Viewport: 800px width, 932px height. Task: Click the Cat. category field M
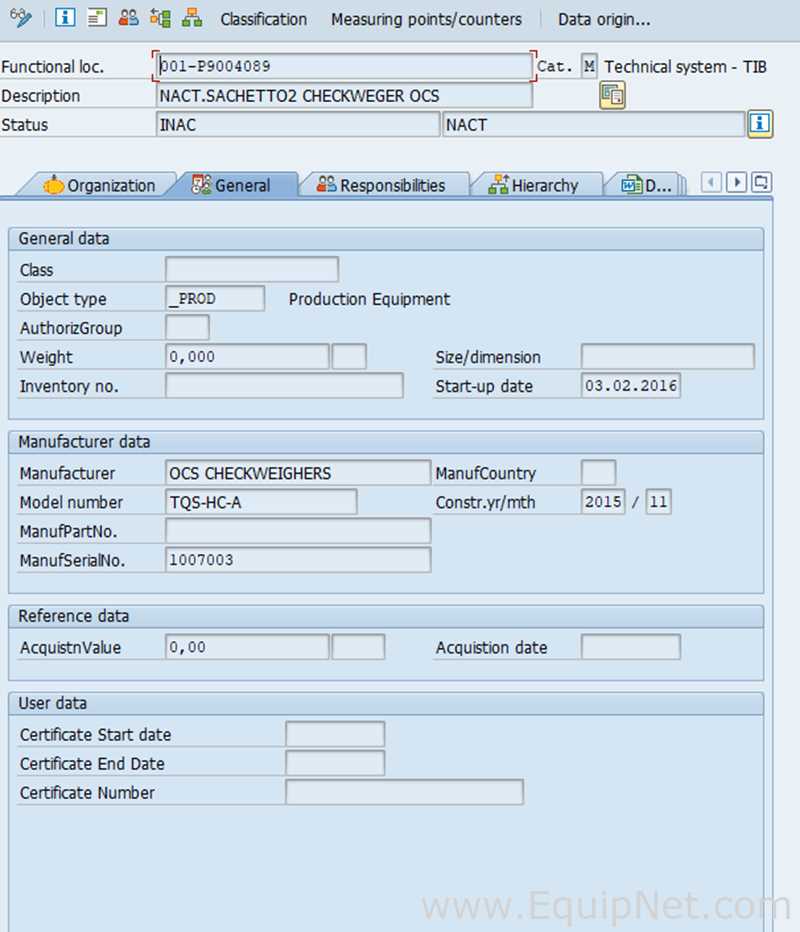[588, 66]
